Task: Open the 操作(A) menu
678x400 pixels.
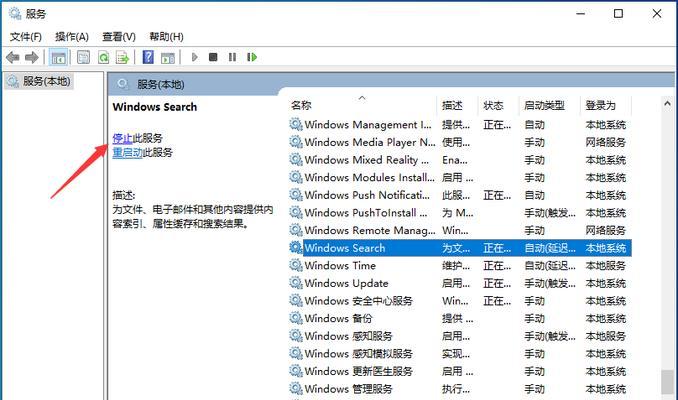Action: pyautogui.click(x=72, y=37)
